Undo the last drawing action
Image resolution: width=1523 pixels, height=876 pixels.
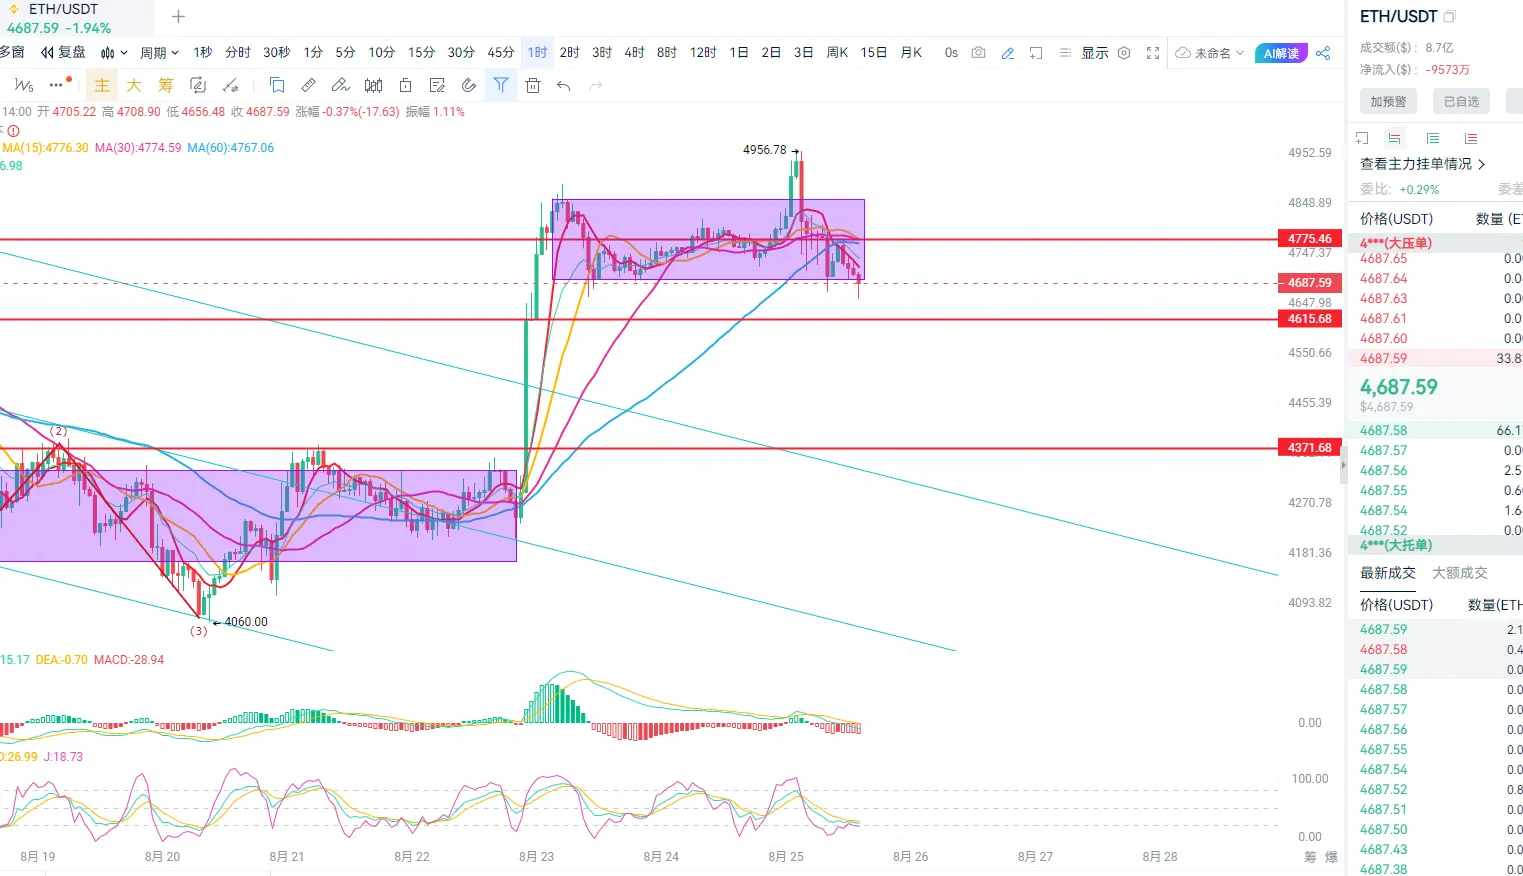pyautogui.click(x=564, y=86)
